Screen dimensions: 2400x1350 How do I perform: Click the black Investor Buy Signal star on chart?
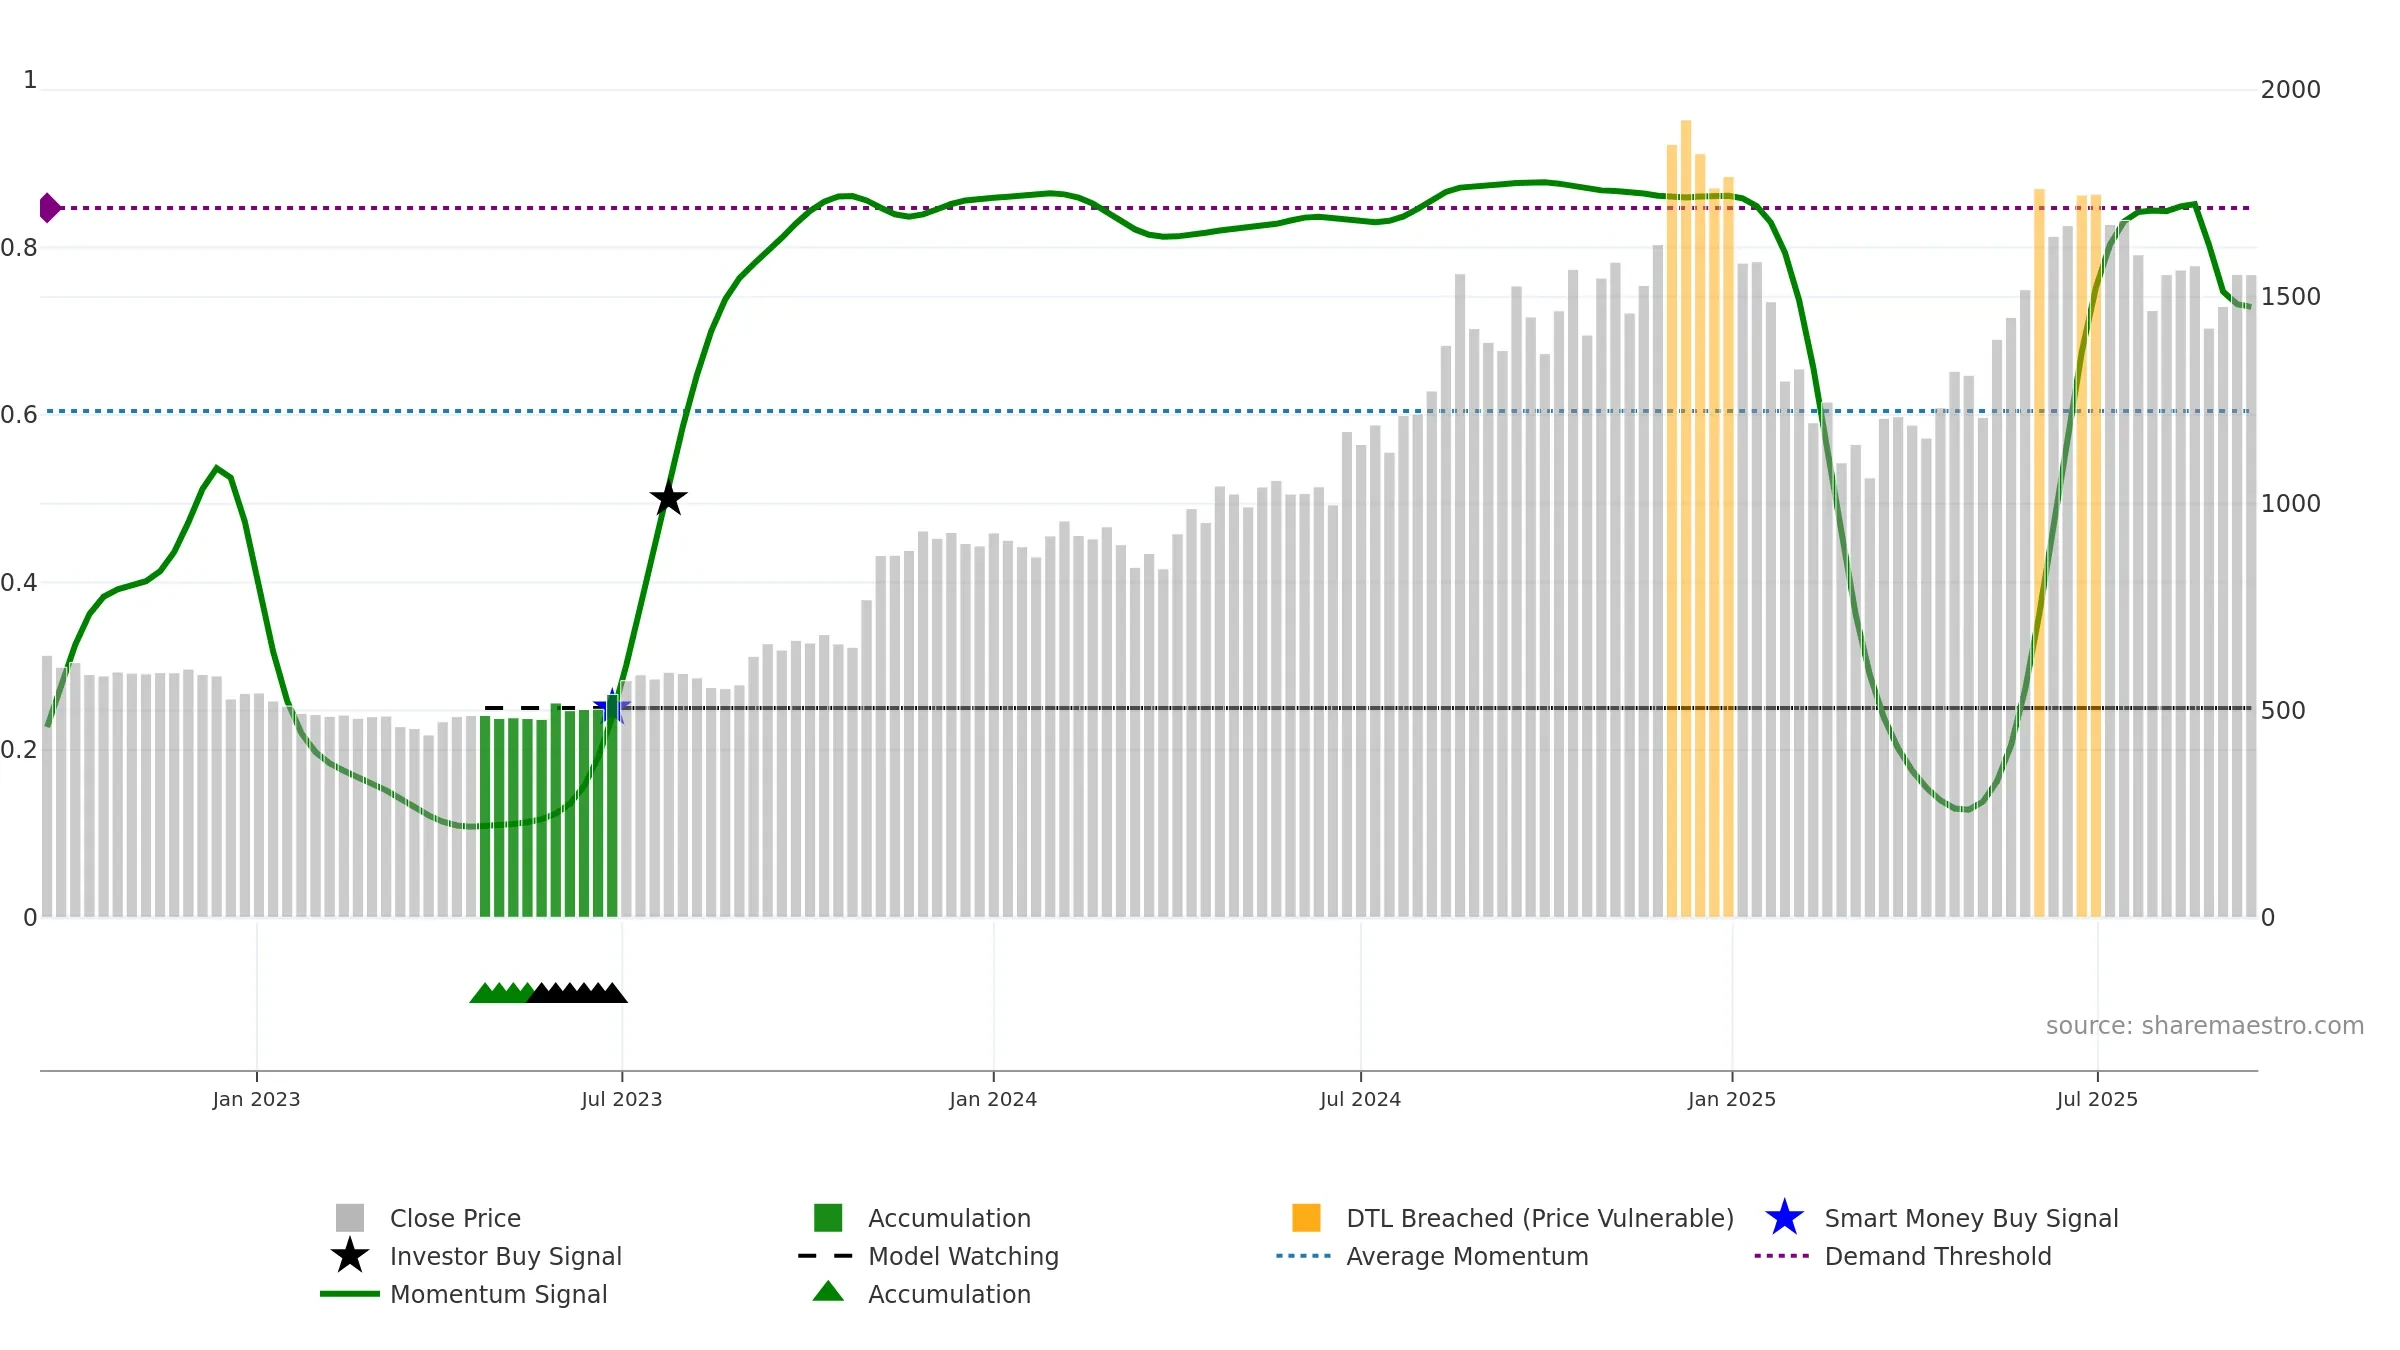point(668,498)
